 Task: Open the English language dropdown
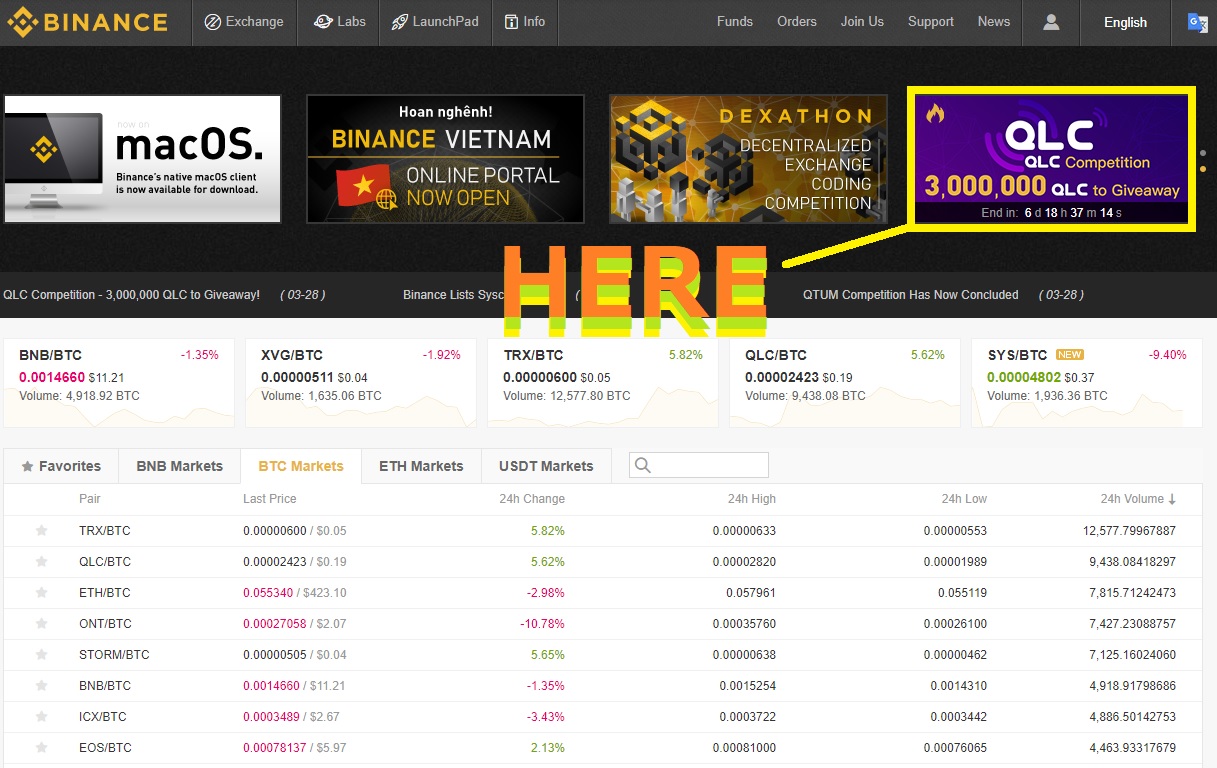1125,22
